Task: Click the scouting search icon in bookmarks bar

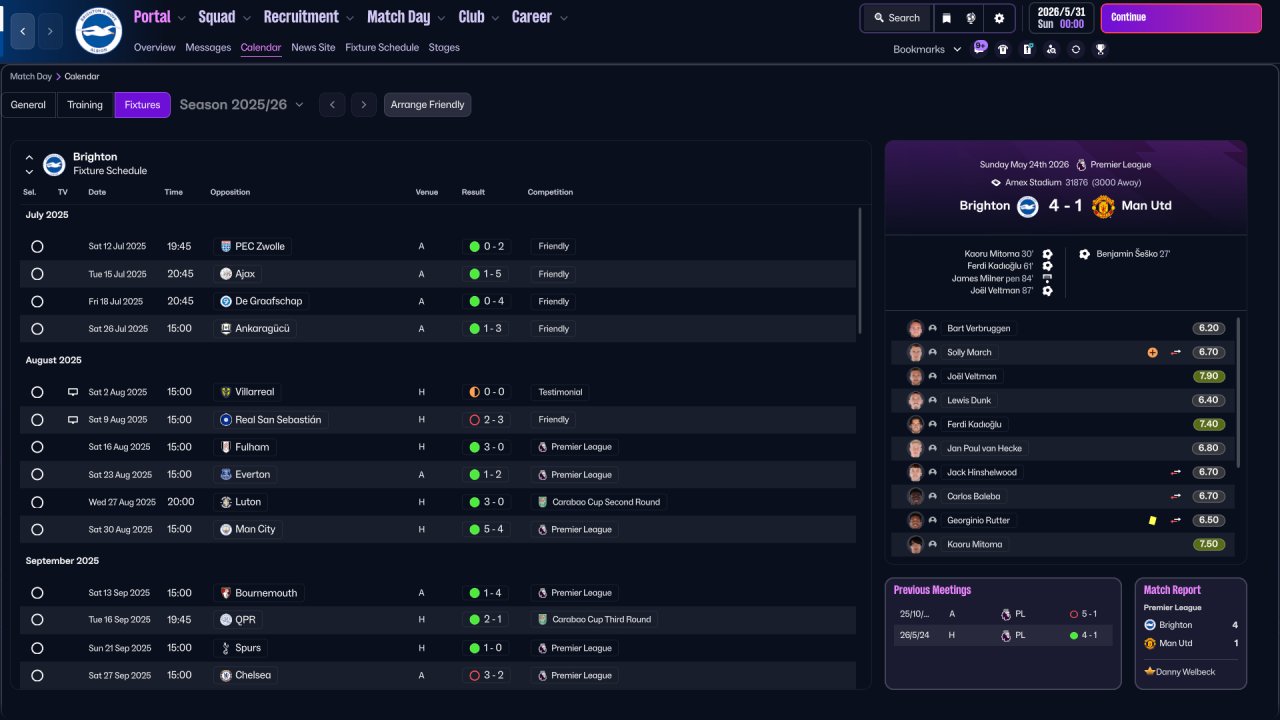Action: [1051, 49]
